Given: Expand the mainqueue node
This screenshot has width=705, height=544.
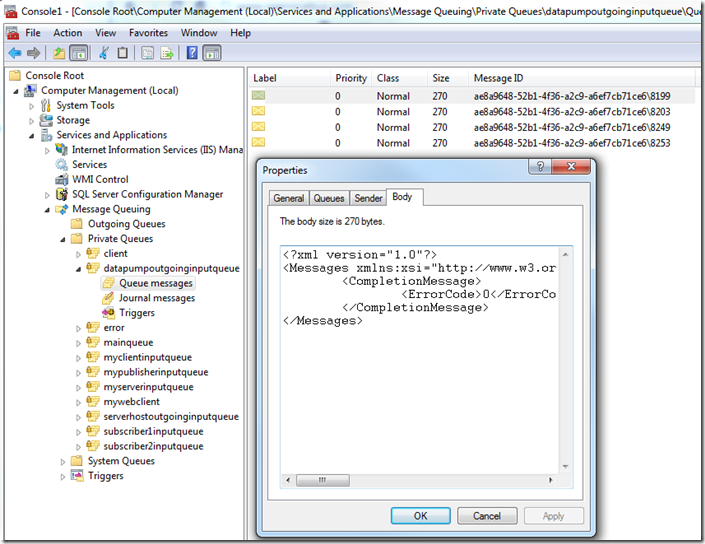Looking at the screenshot, I should coord(79,344).
